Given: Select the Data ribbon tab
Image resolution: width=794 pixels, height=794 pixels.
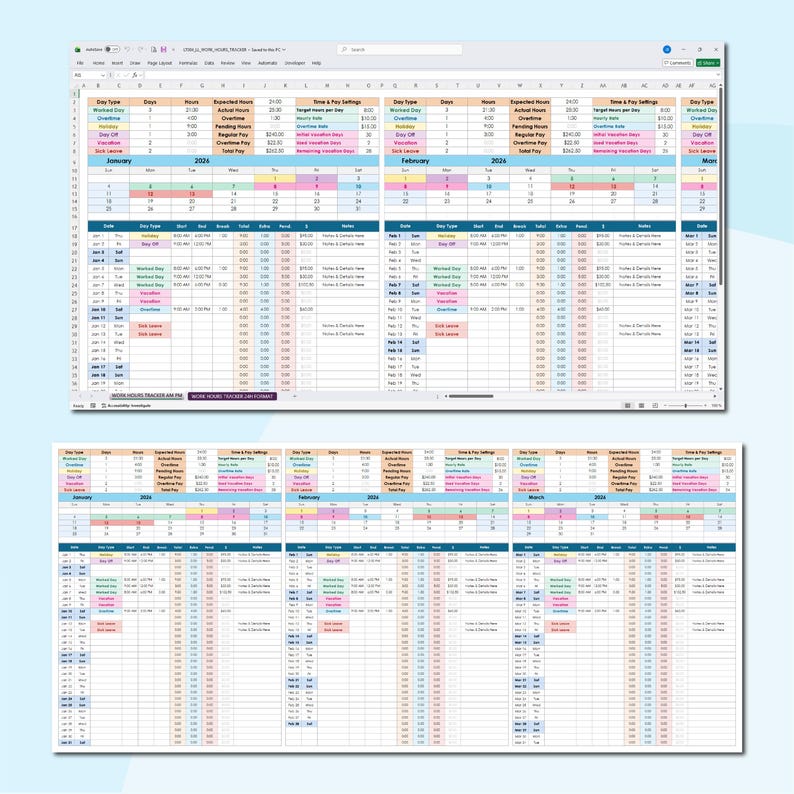Looking at the screenshot, I should point(209,63).
